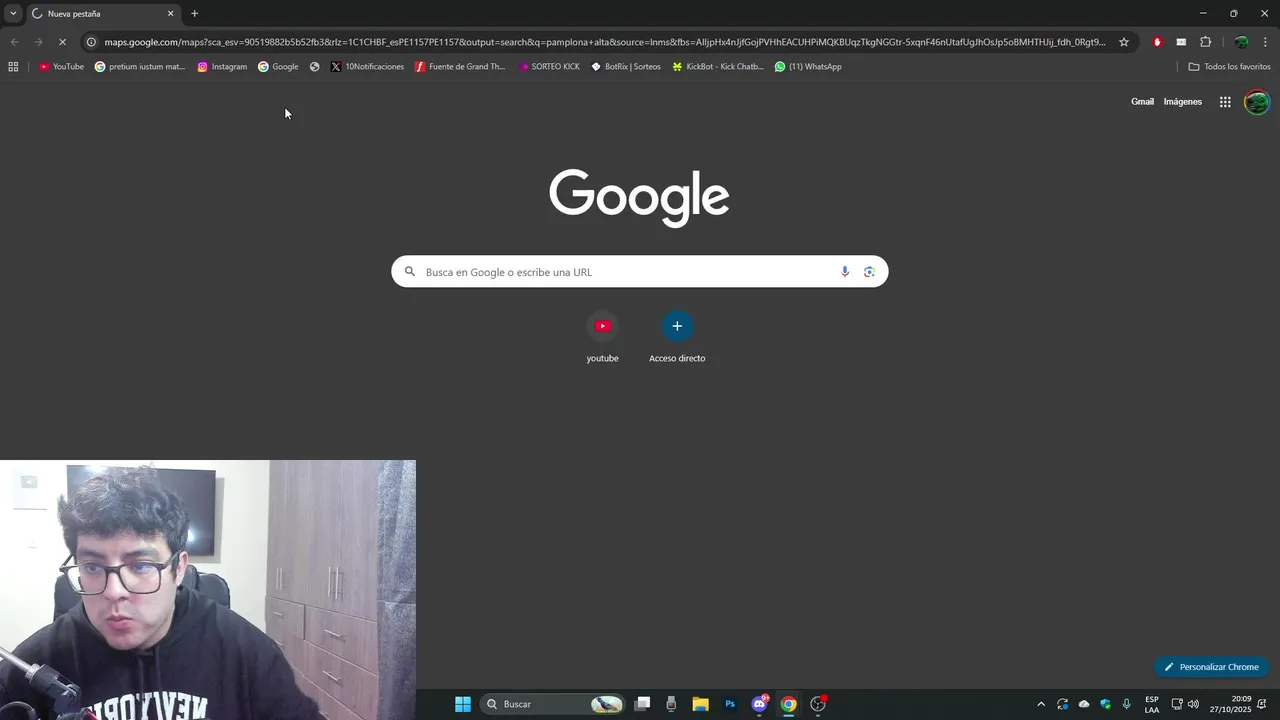Screen dimensions: 1280x720
Task: Open Discord from the taskbar
Action: [x=760, y=704]
